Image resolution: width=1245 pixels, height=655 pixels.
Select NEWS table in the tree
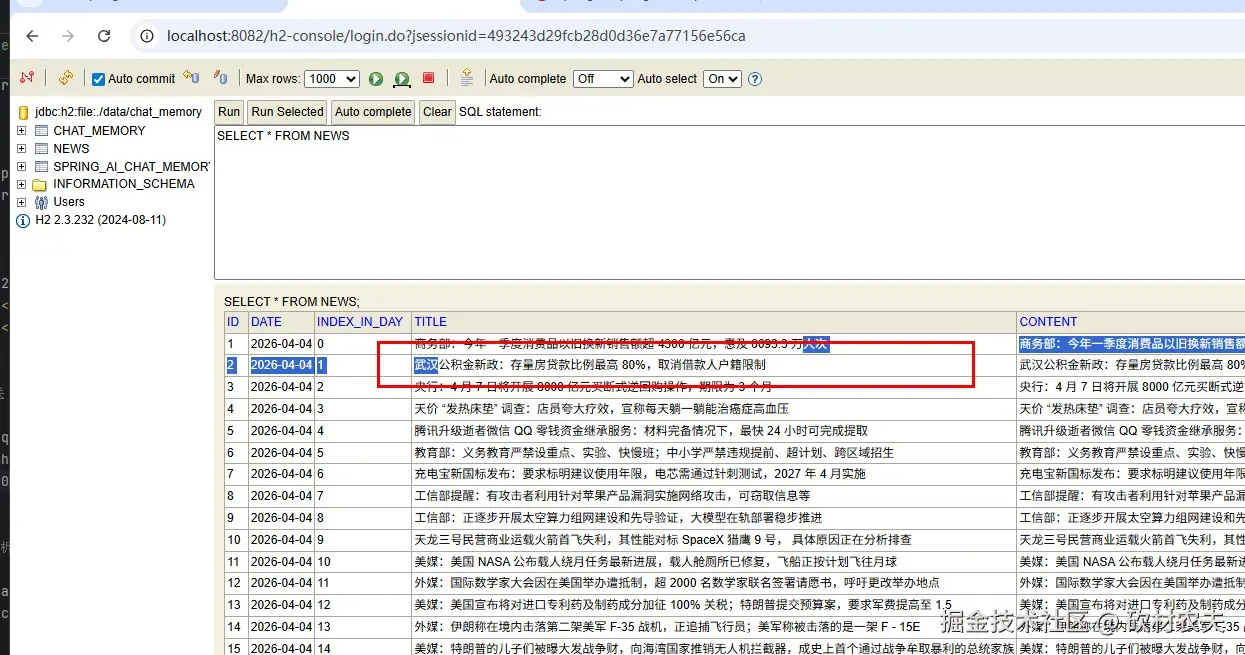(x=71, y=149)
